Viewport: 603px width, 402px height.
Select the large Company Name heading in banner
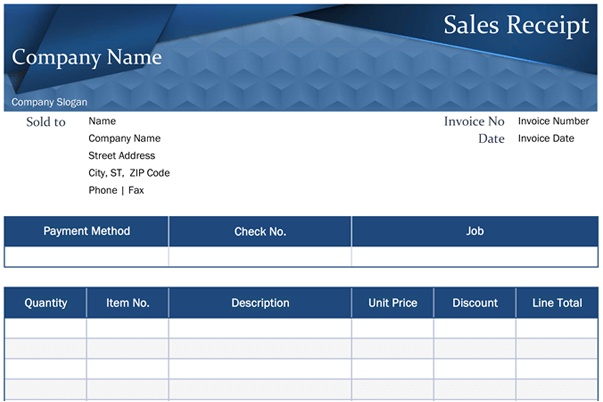click(x=86, y=57)
